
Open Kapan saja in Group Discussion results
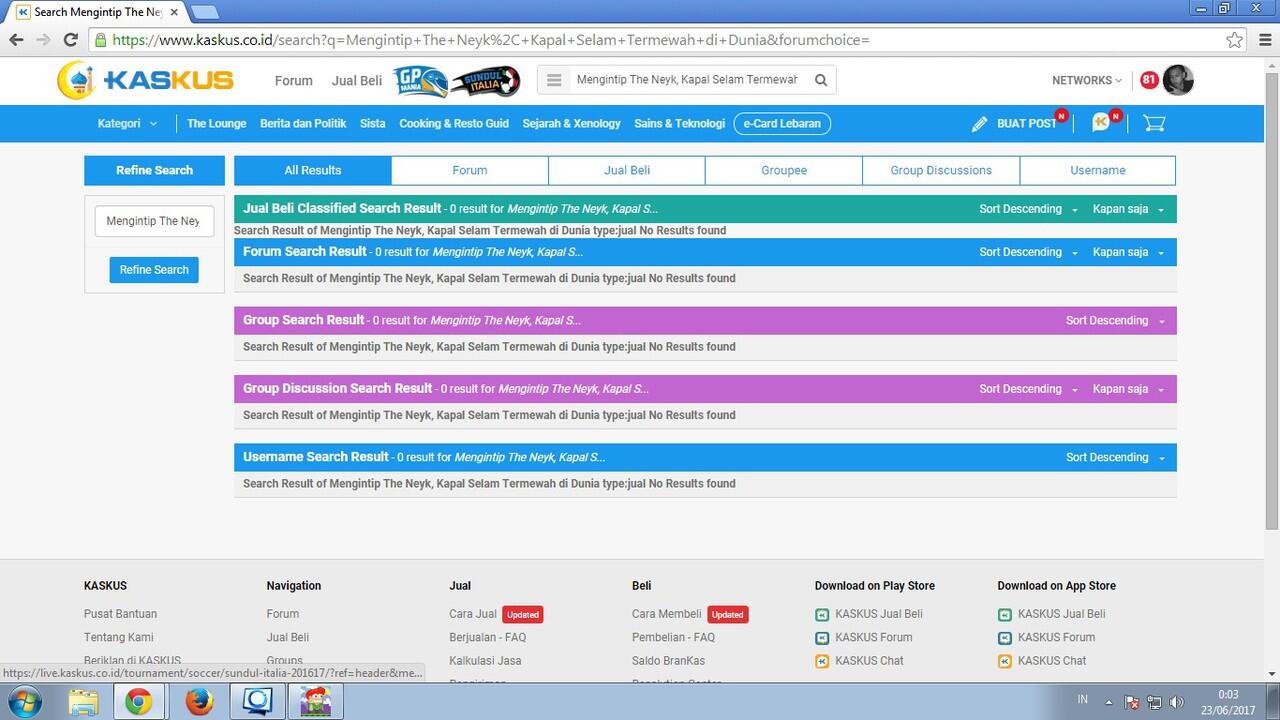(x=1128, y=389)
